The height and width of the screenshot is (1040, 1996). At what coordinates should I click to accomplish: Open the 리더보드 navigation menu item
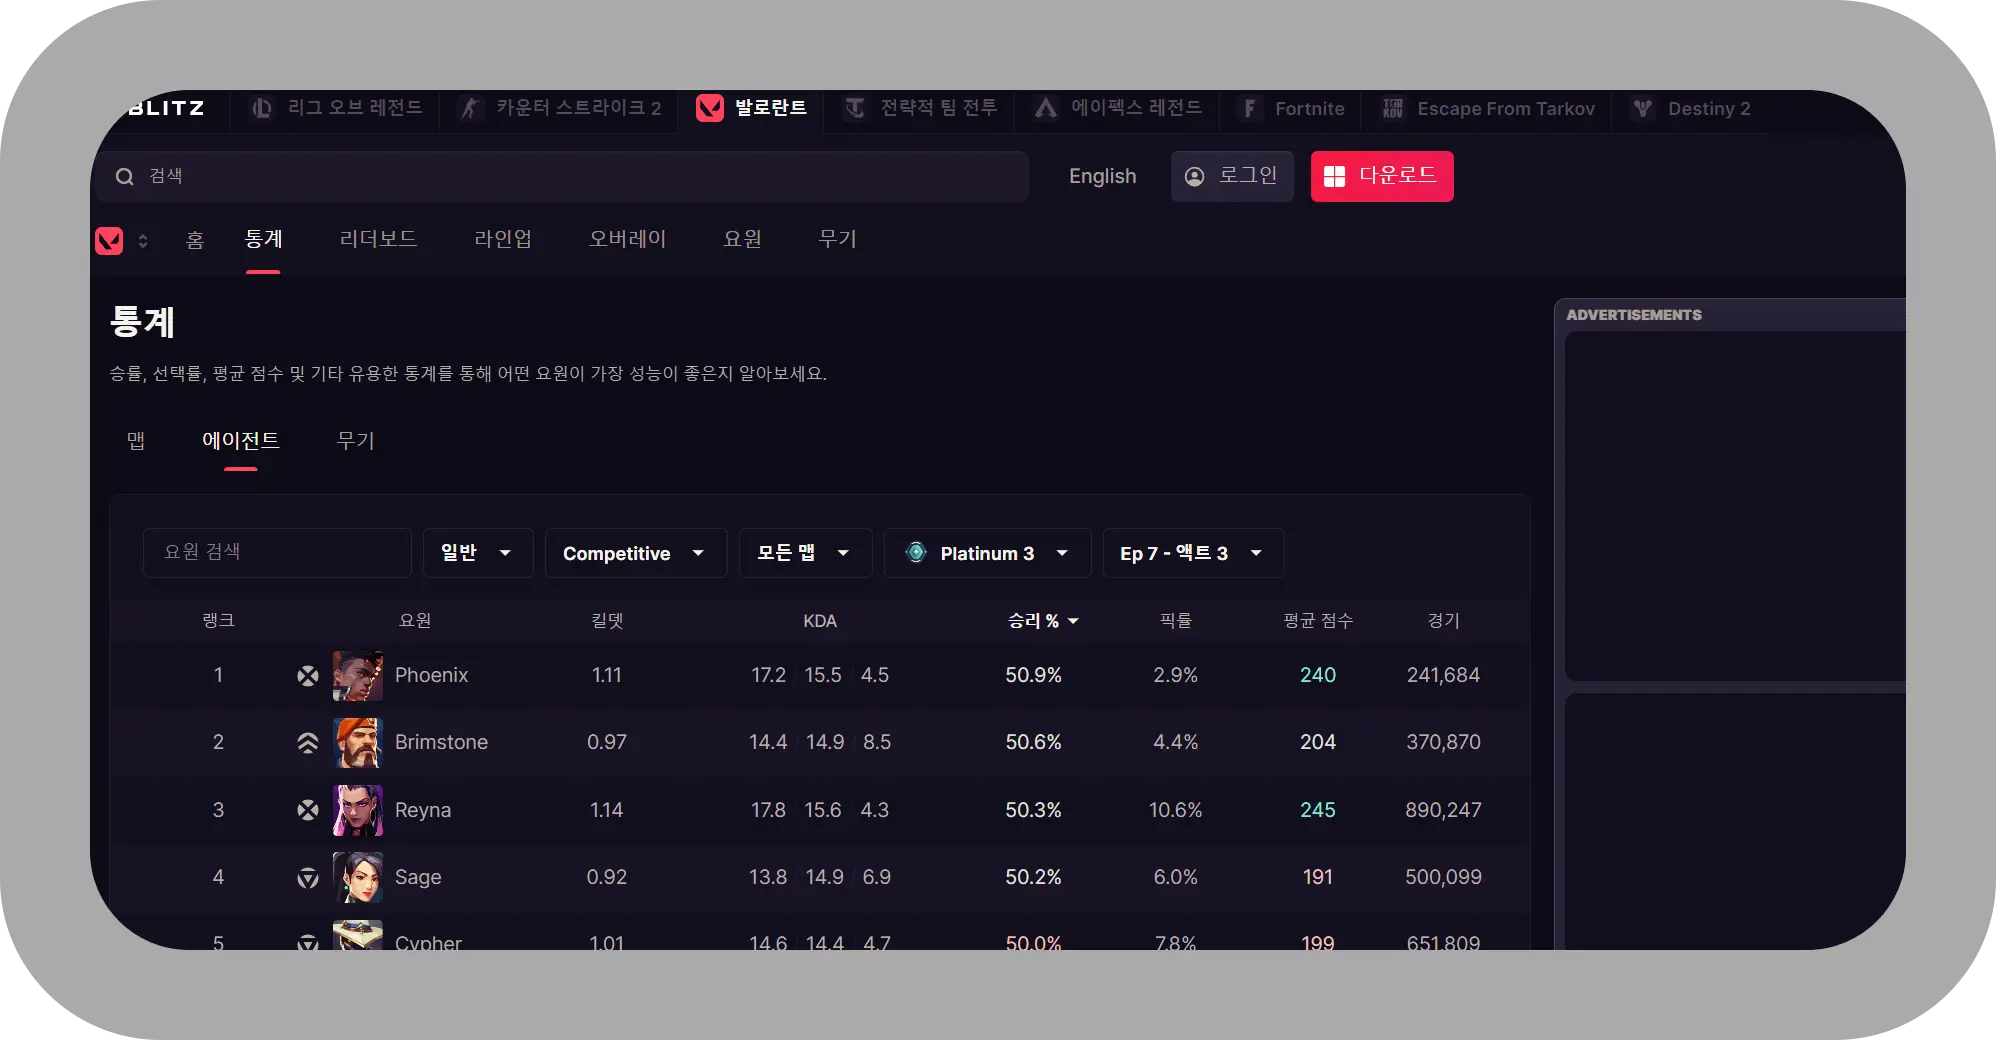379,239
